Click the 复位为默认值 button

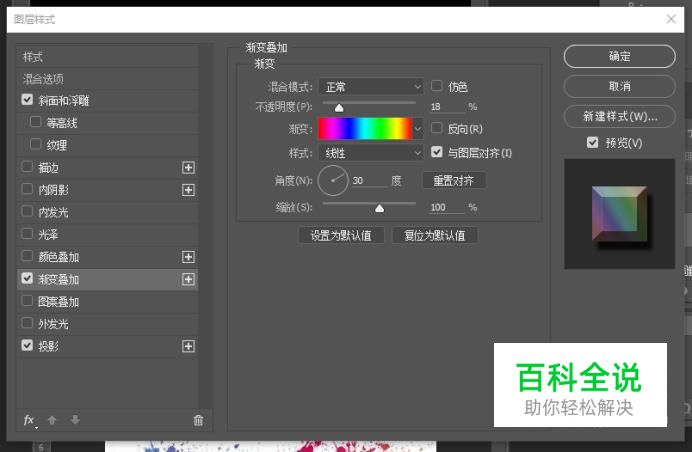pyautogui.click(x=435, y=235)
